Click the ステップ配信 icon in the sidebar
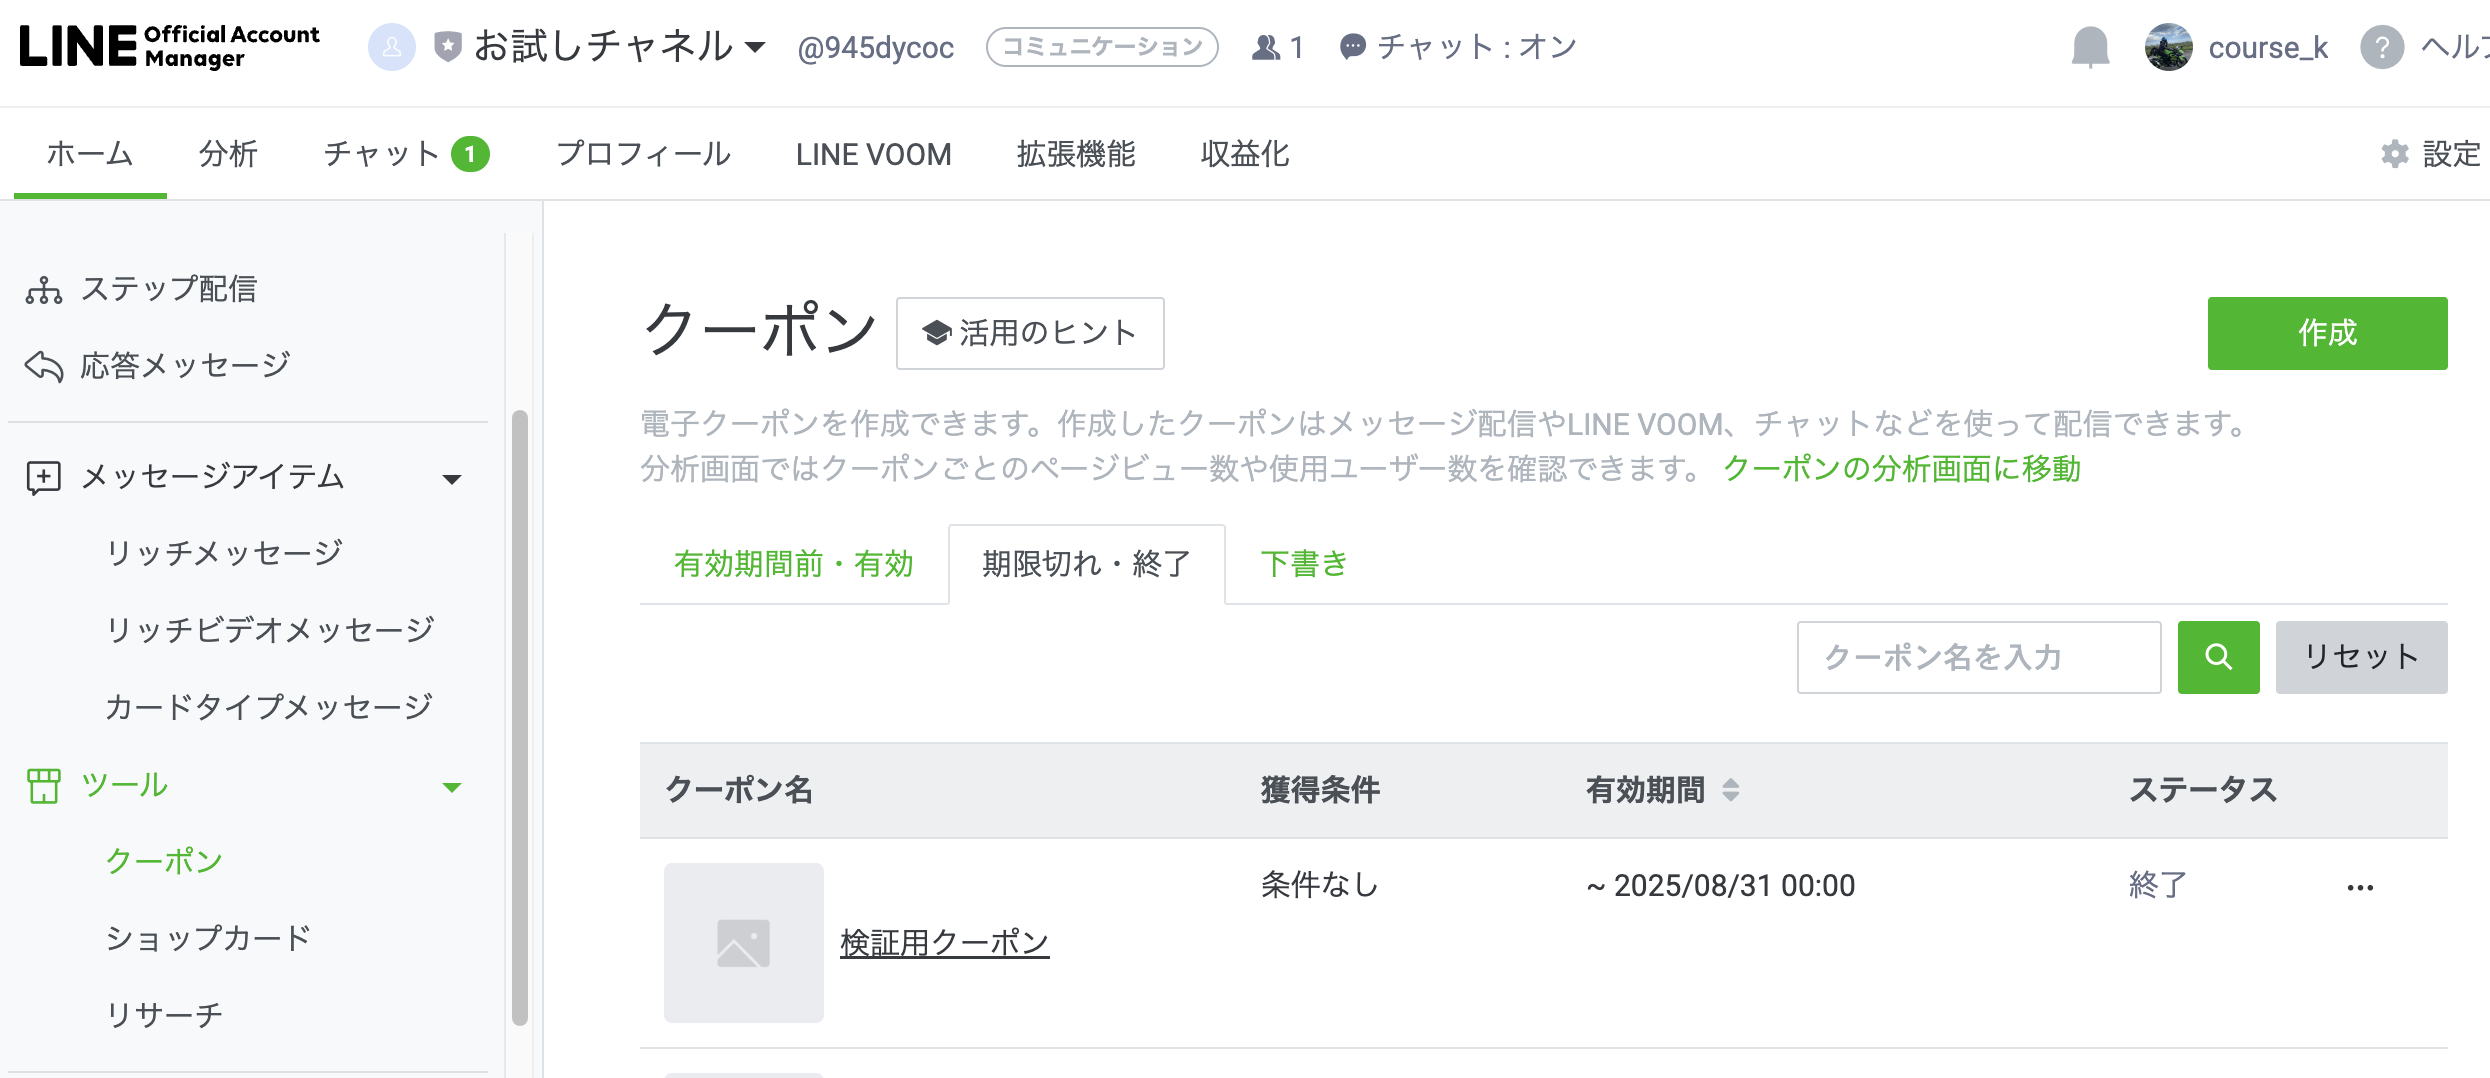 click(44, 290)
